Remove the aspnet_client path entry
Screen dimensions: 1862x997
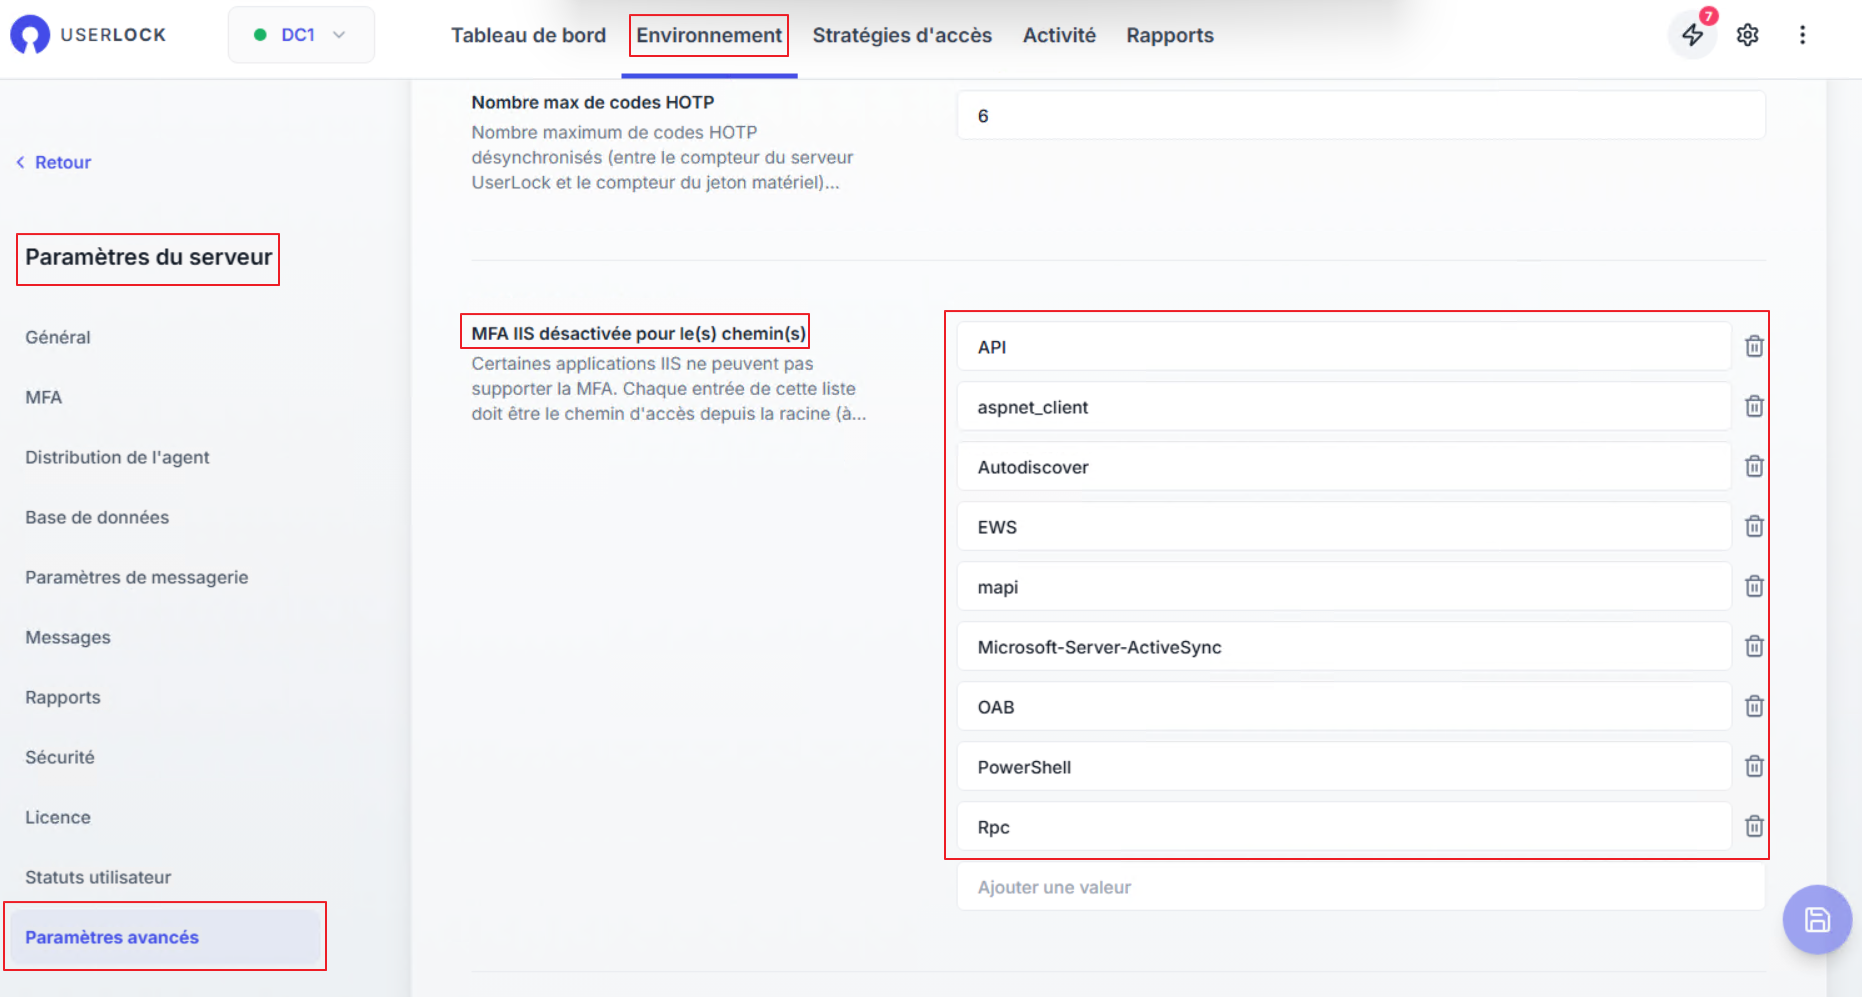[x=1754, y=407]
